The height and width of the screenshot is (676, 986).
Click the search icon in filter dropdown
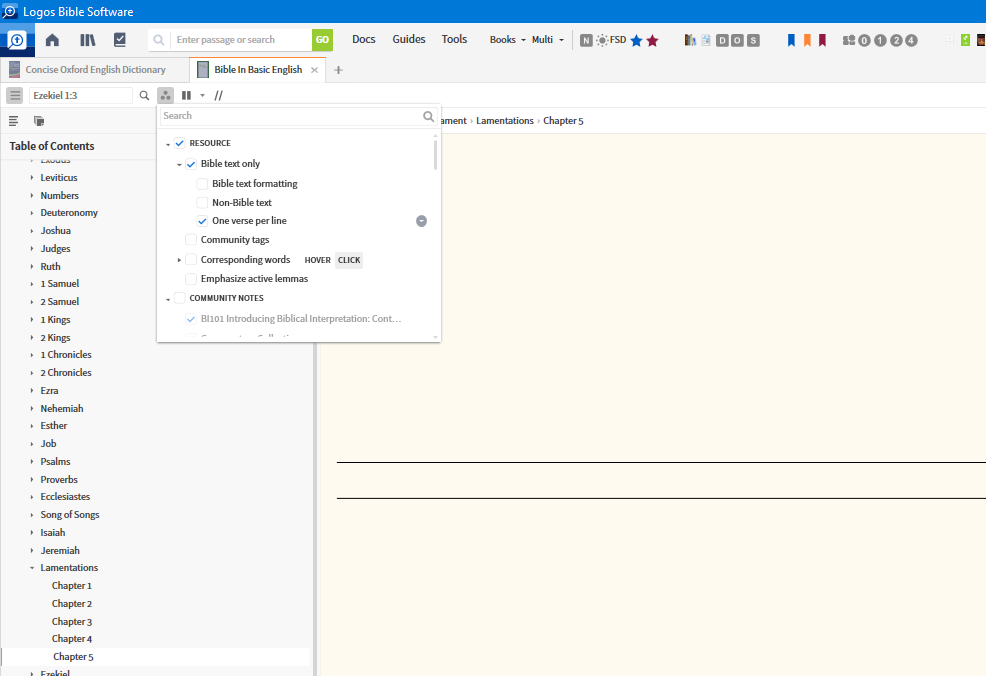[x=428, y=116]
